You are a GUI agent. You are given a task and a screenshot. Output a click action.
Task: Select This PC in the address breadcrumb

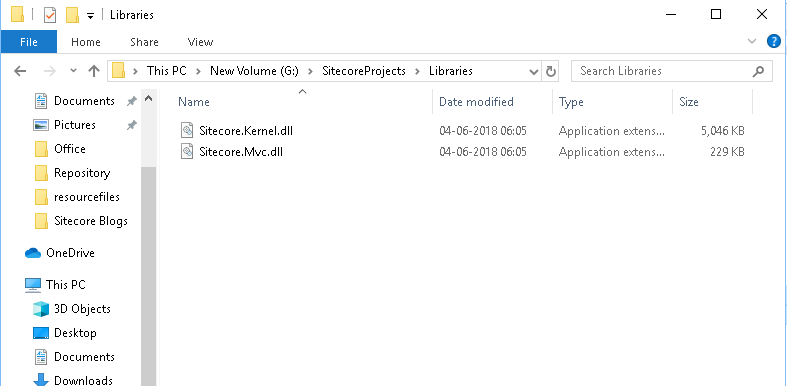coord(166,71)
